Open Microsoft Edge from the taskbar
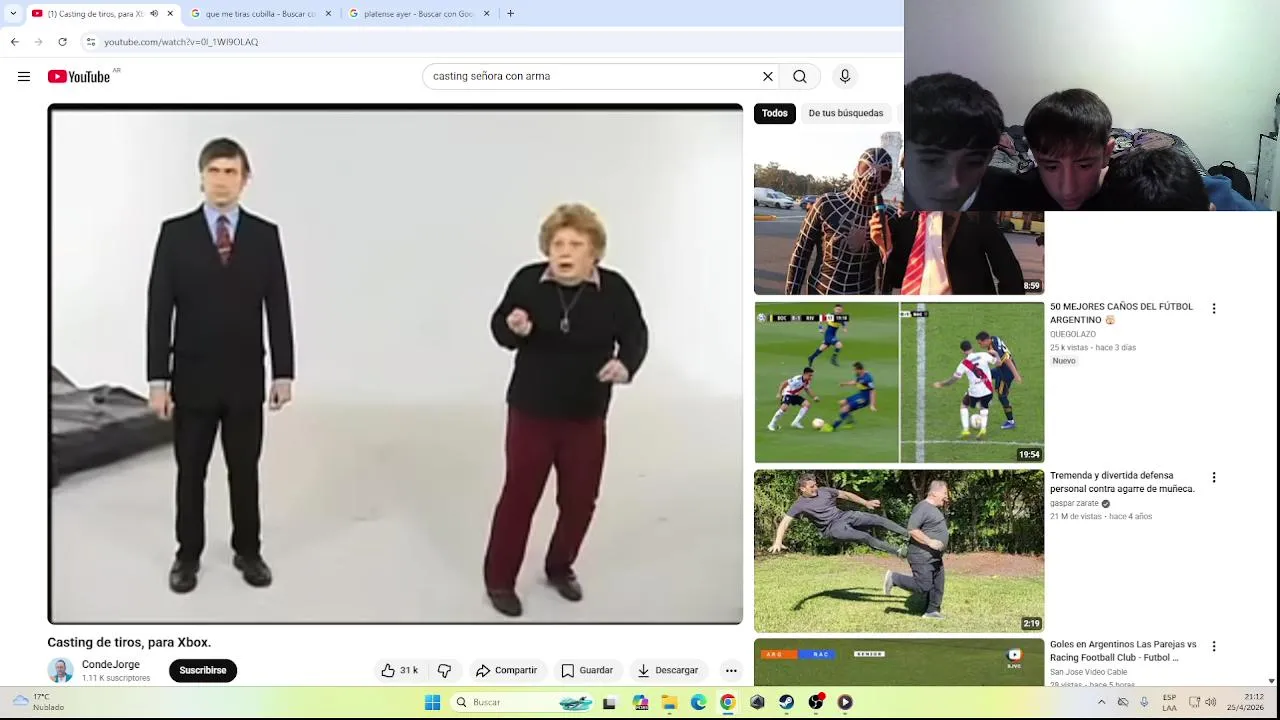Screen dimensions: 1280x720 (x=698, y=702)
